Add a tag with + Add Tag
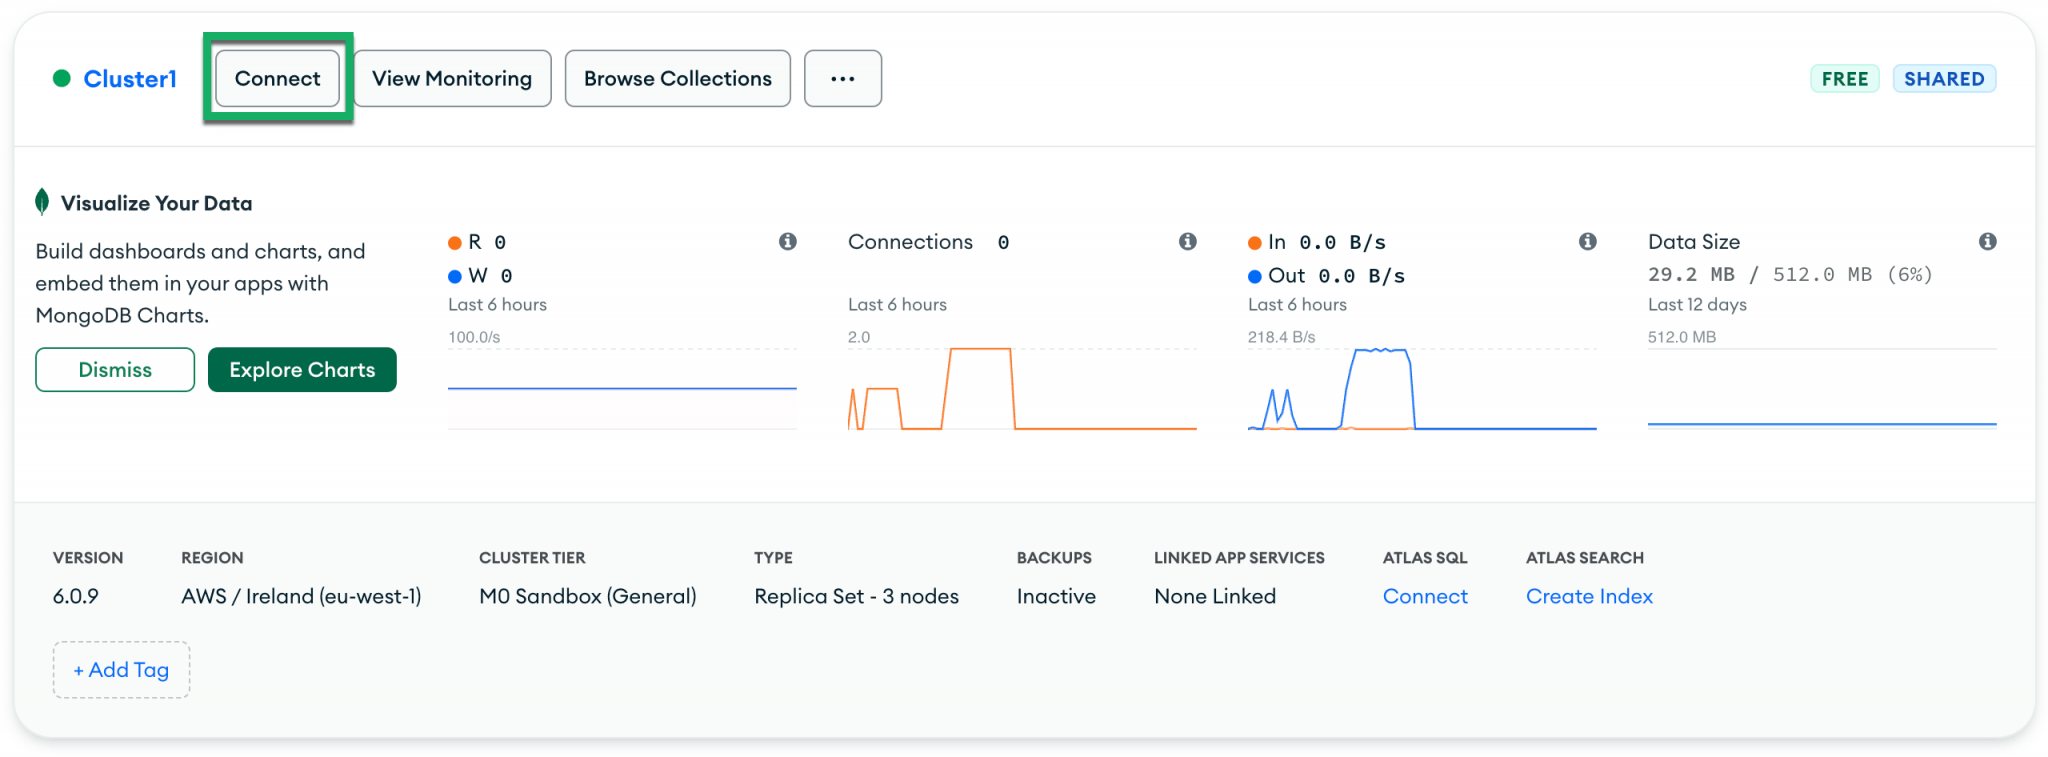 (x=121, y=670)
